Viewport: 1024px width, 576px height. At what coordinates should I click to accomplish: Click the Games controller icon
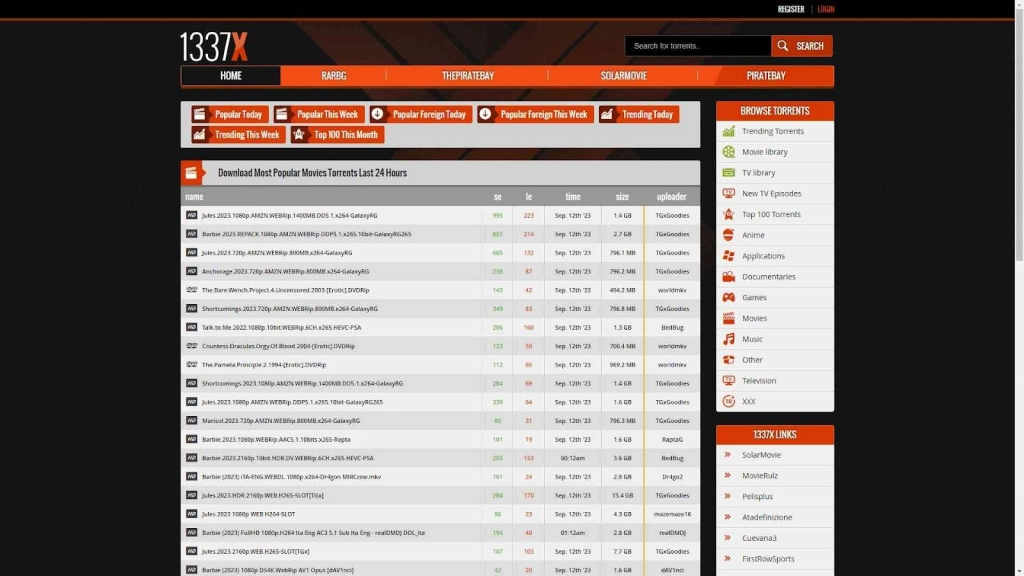coord(729,297)
